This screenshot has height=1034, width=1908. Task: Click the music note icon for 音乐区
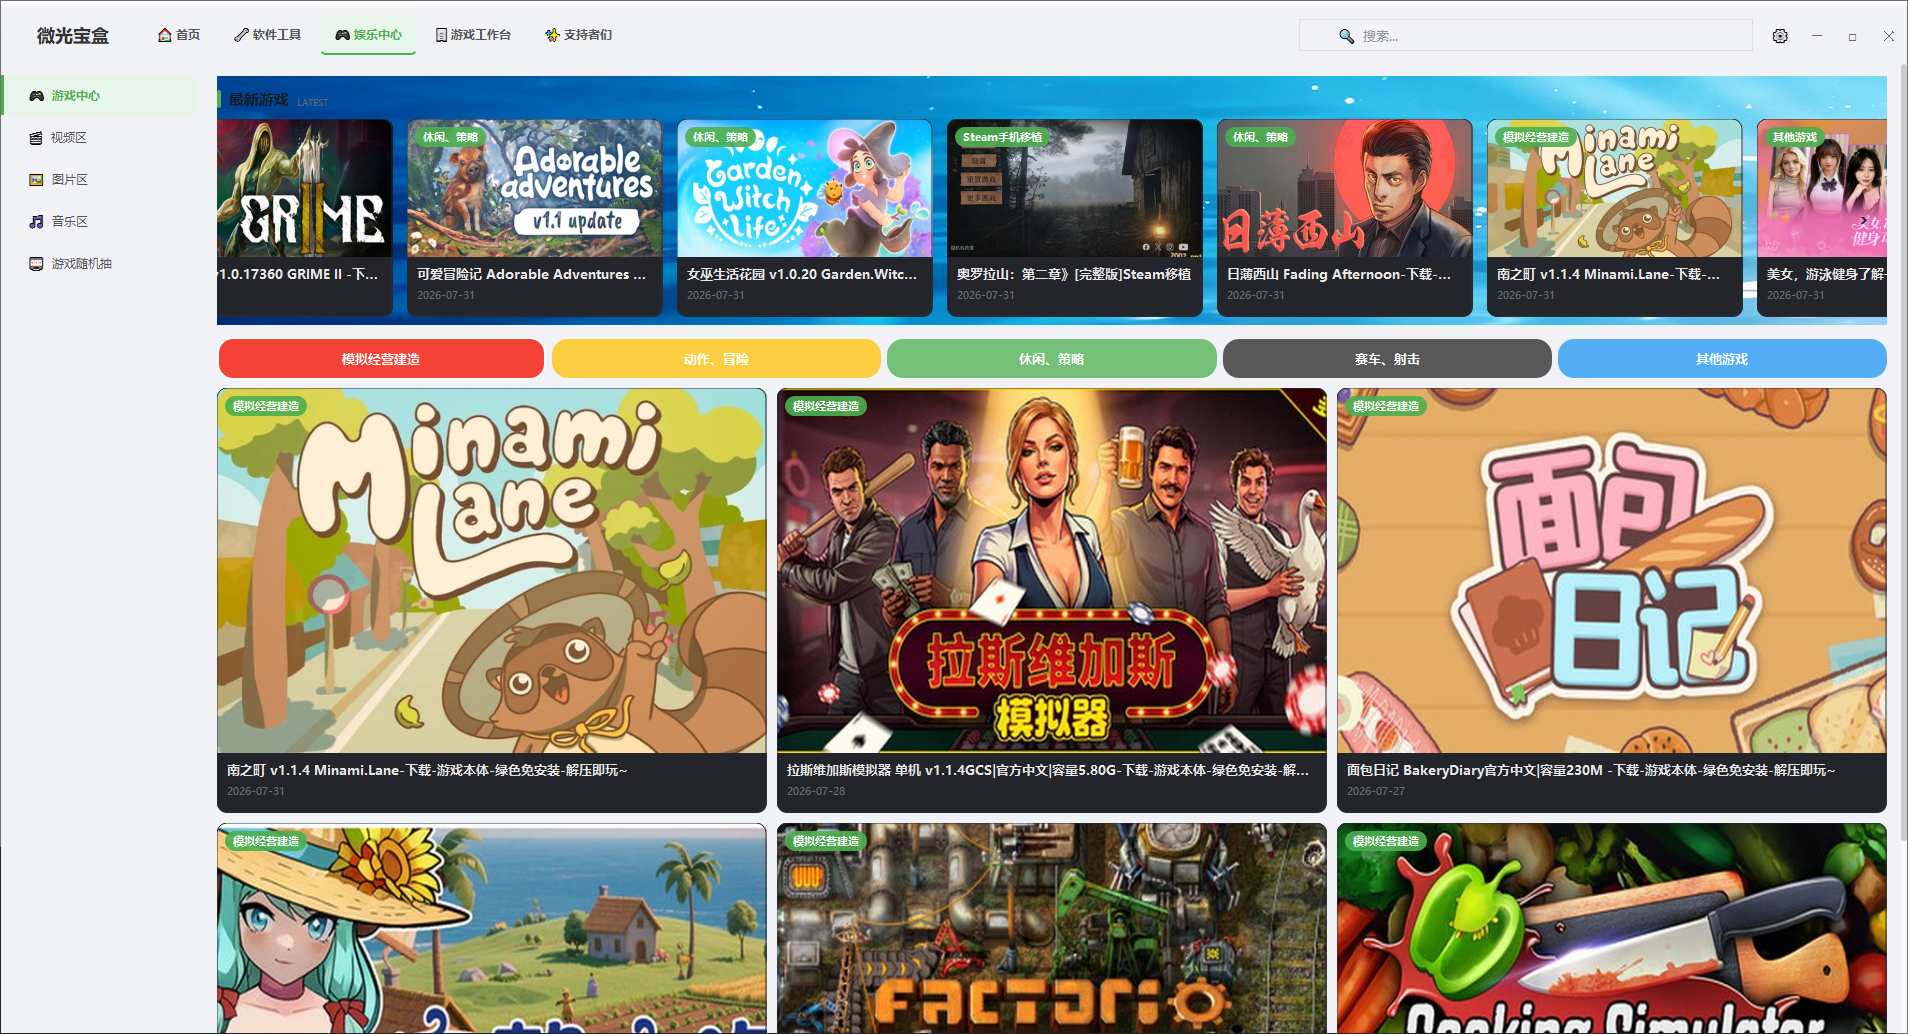(x=36, y=222)
